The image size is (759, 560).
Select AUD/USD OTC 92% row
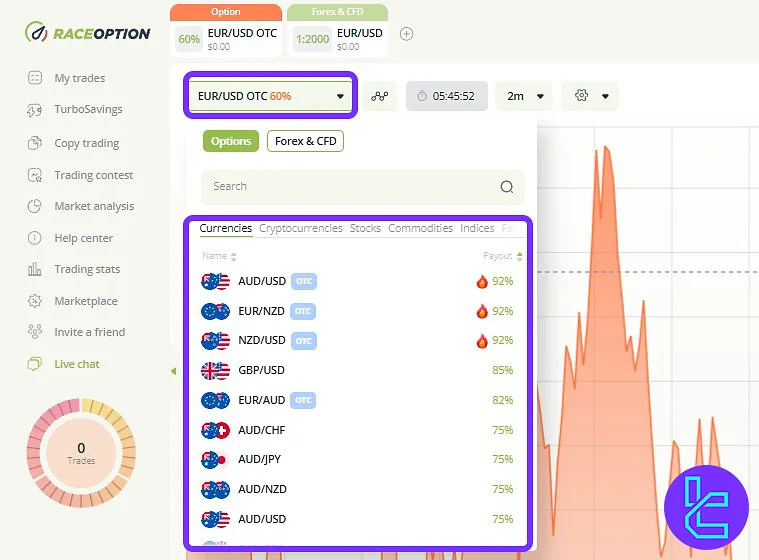tap(357, 281)
